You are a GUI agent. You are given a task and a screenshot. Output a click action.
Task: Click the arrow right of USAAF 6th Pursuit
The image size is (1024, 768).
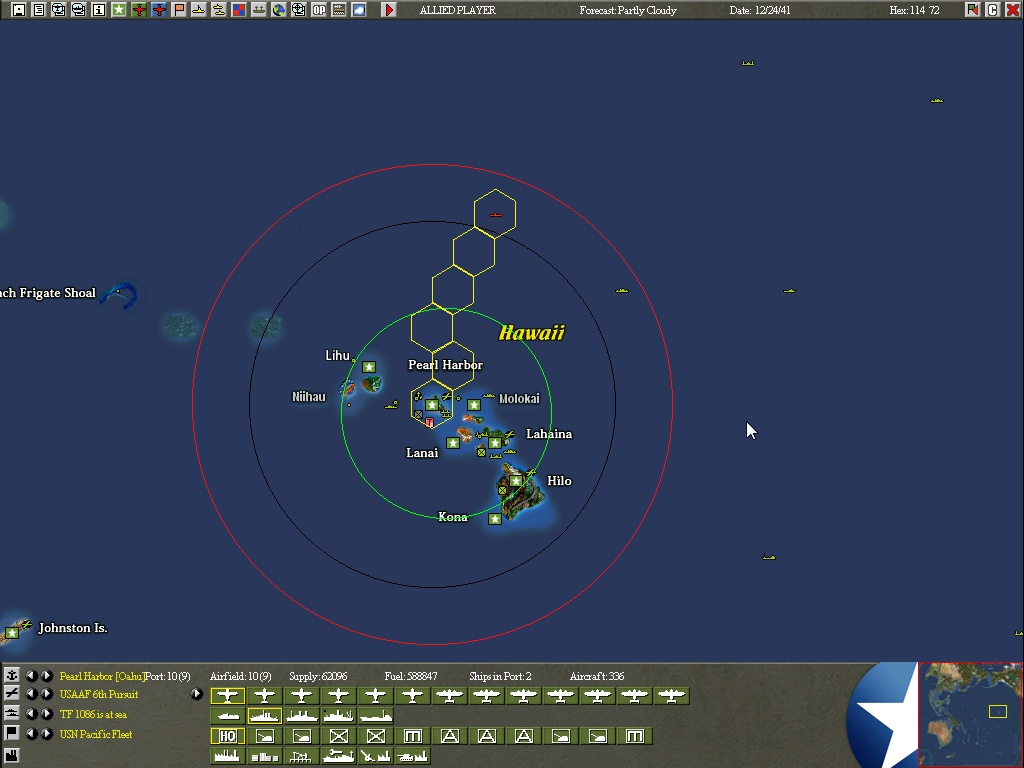click(x=197, y=694)
